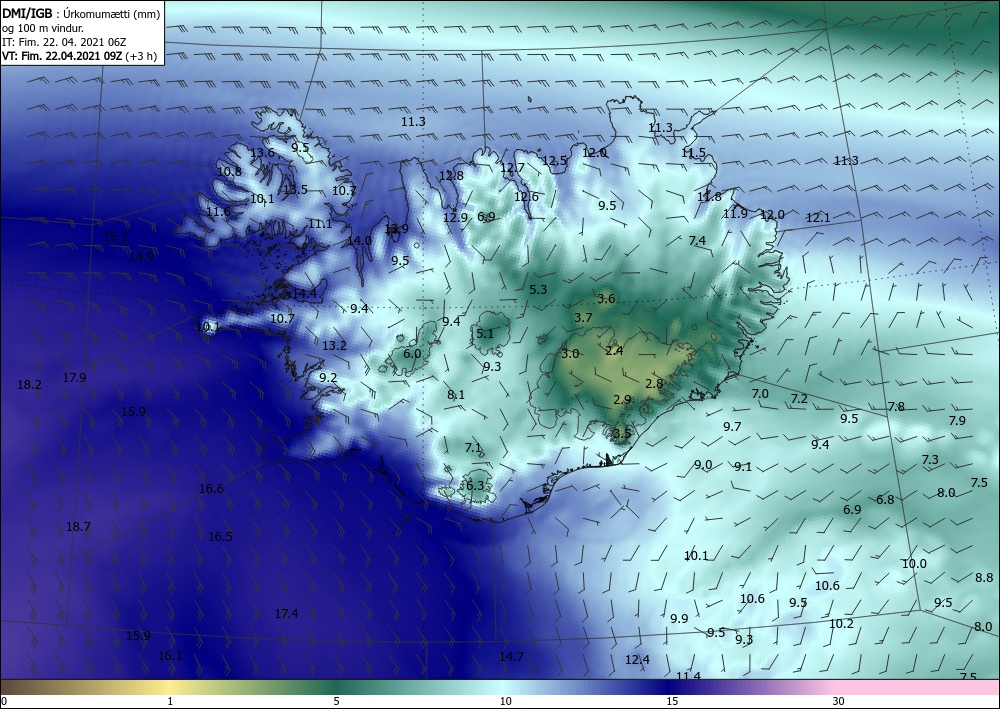Click the map value '2.9'

pos(622,400)
